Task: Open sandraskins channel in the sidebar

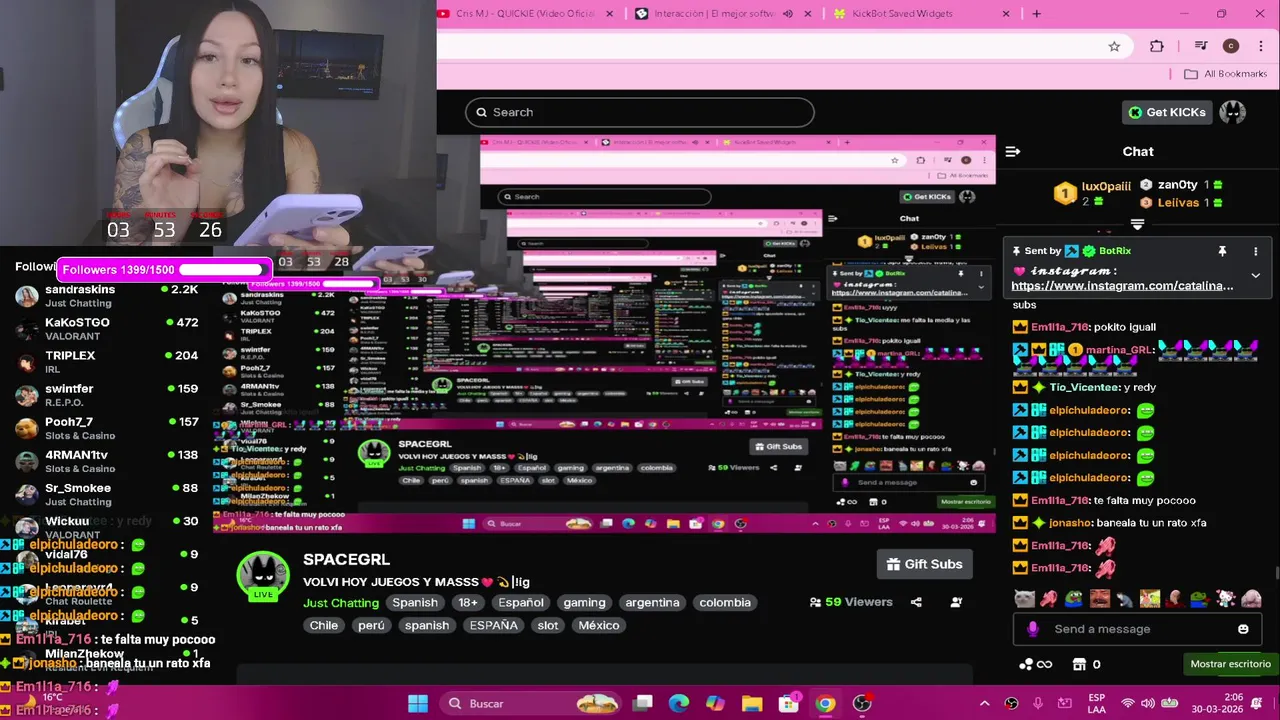Action: pyautogui.click(x=107, y=296)
